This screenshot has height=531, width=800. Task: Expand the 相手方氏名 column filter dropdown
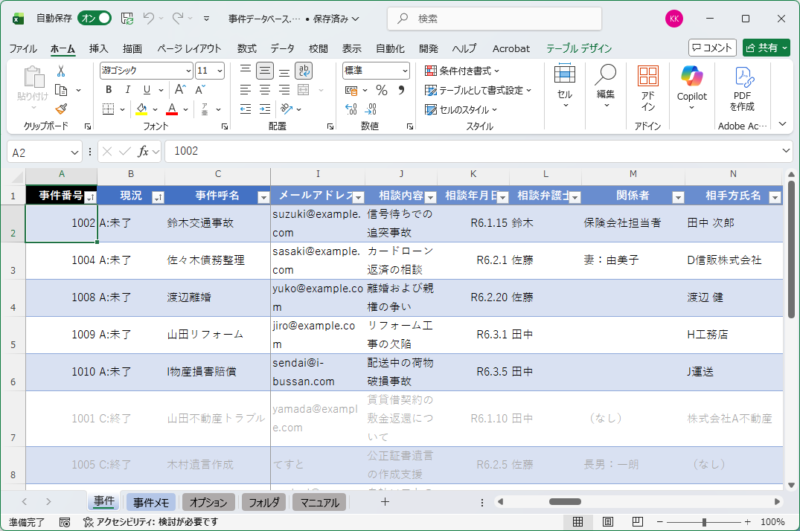click(x=787, y=197)
